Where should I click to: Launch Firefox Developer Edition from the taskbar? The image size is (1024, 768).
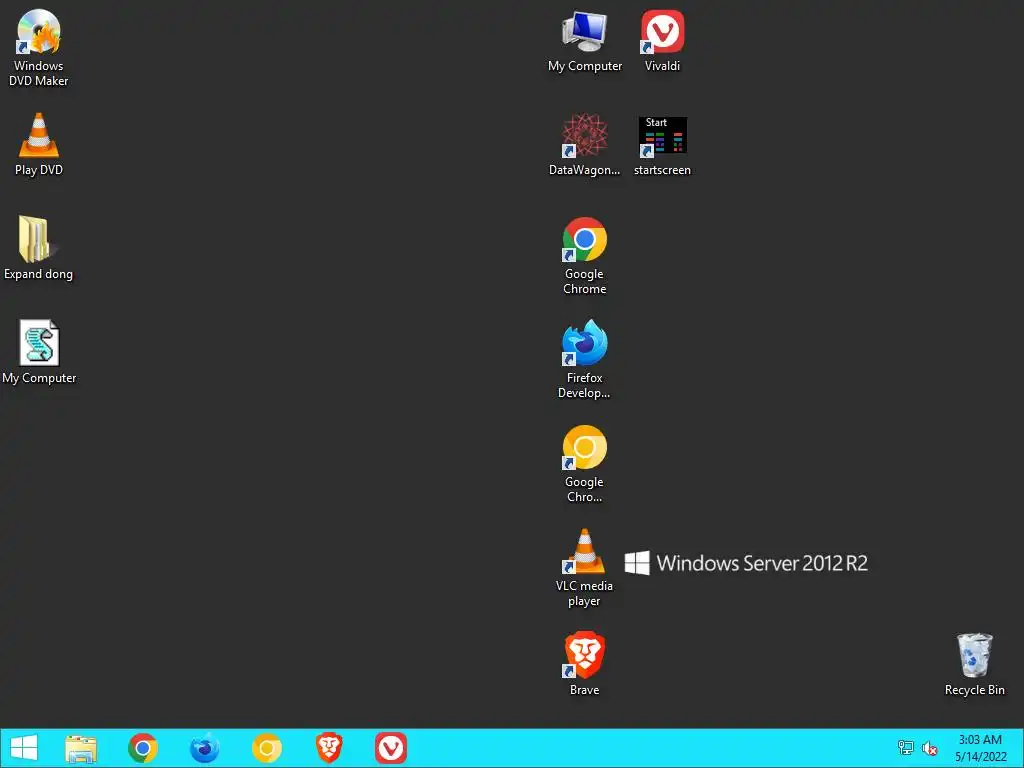(x=204, y=748)
